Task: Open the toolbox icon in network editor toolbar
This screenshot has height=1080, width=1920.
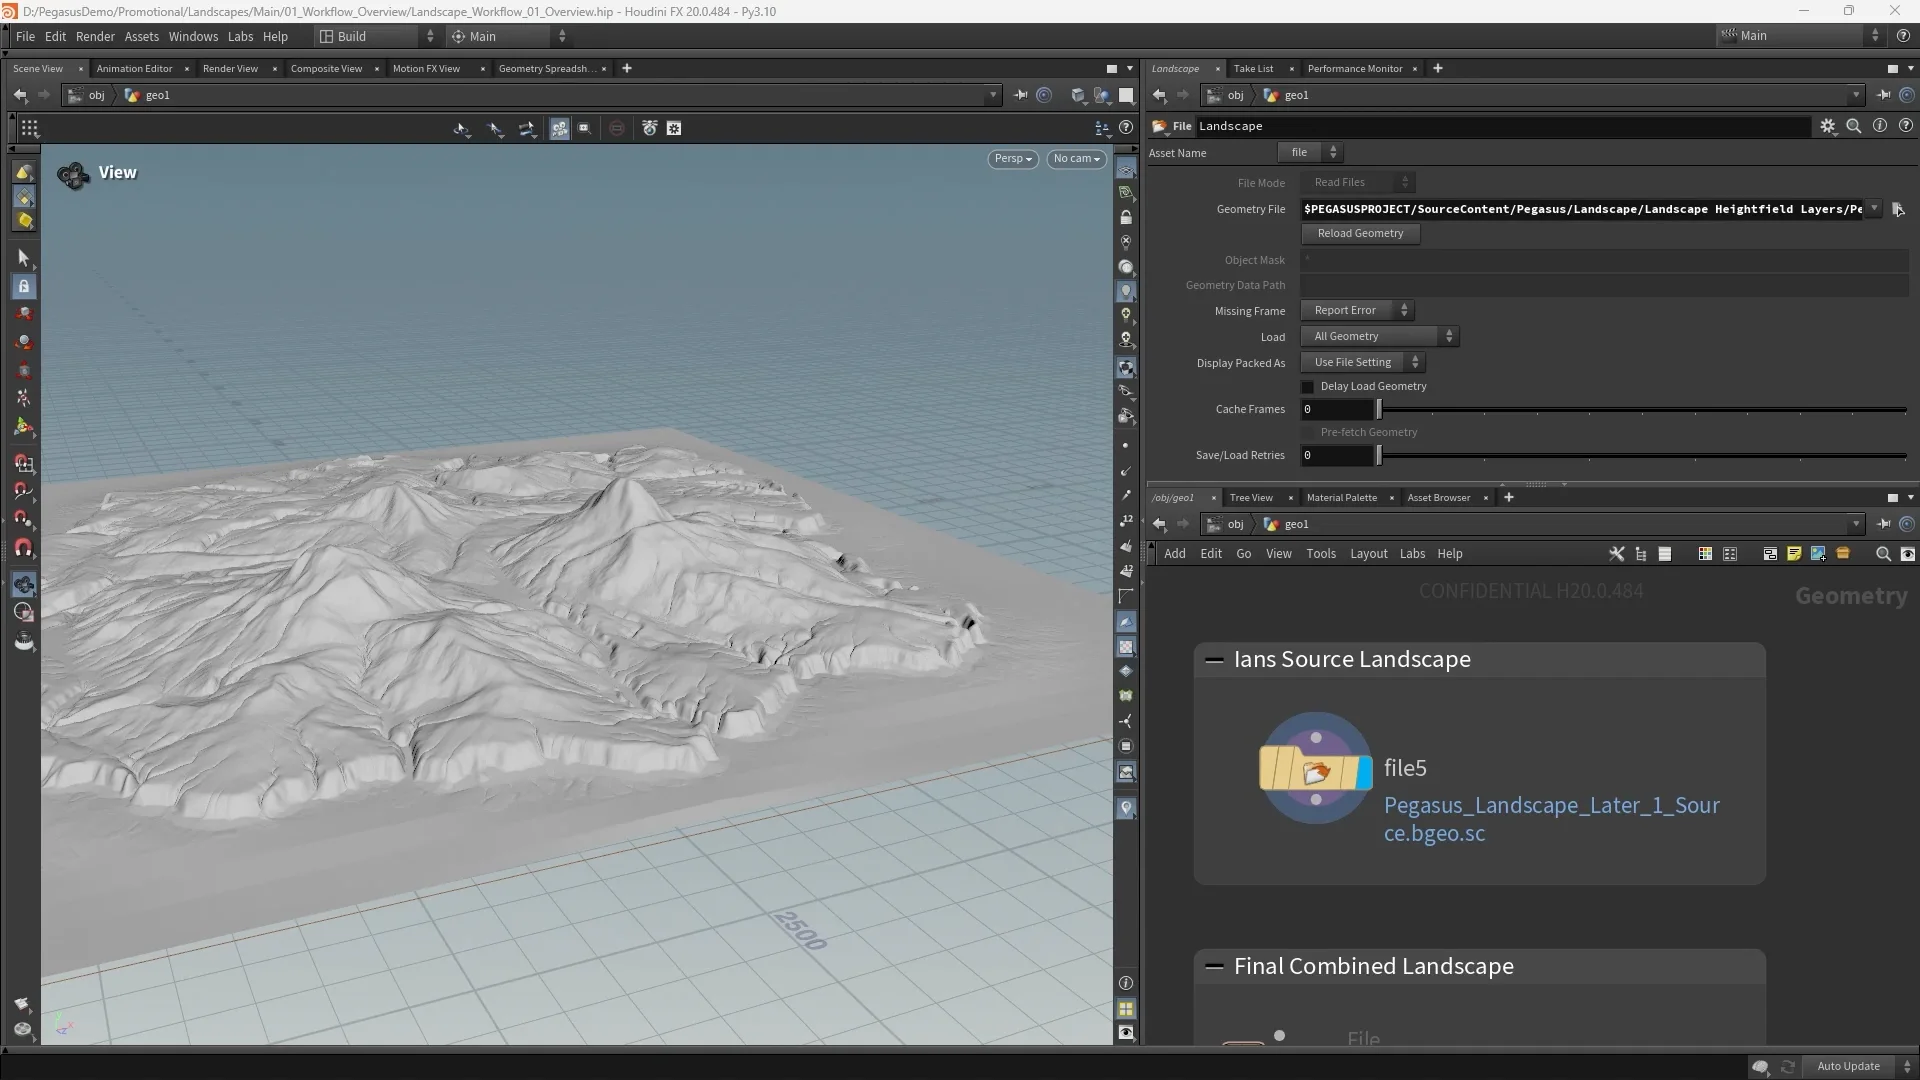Action: coord(1842,554)
